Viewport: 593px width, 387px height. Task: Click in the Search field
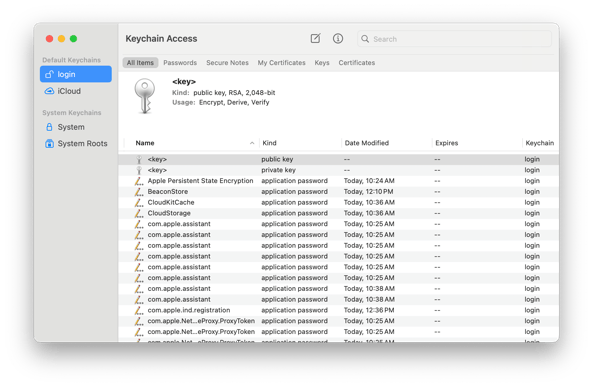click(454, 39)
